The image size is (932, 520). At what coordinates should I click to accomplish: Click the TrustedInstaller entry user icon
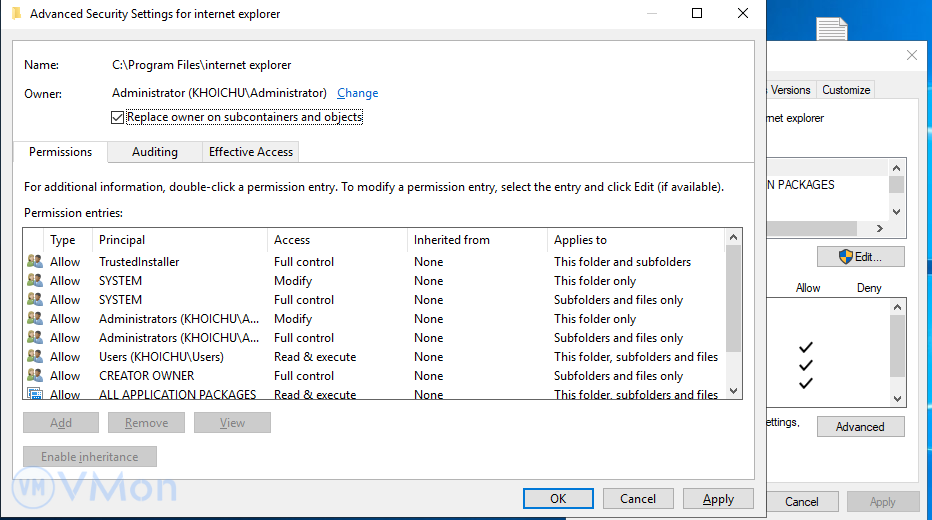[x=35, y=262]
